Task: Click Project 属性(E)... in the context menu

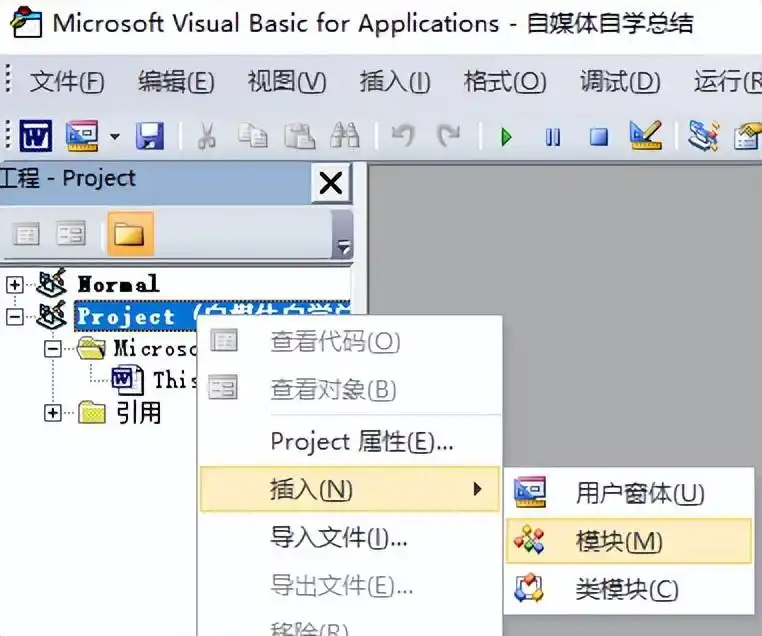Action: (x=361, y=440)
